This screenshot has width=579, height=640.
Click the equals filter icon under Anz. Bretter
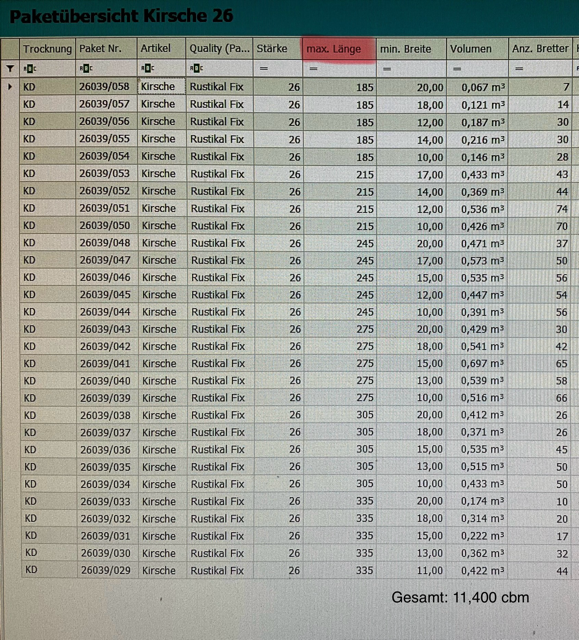click(519, 69)
